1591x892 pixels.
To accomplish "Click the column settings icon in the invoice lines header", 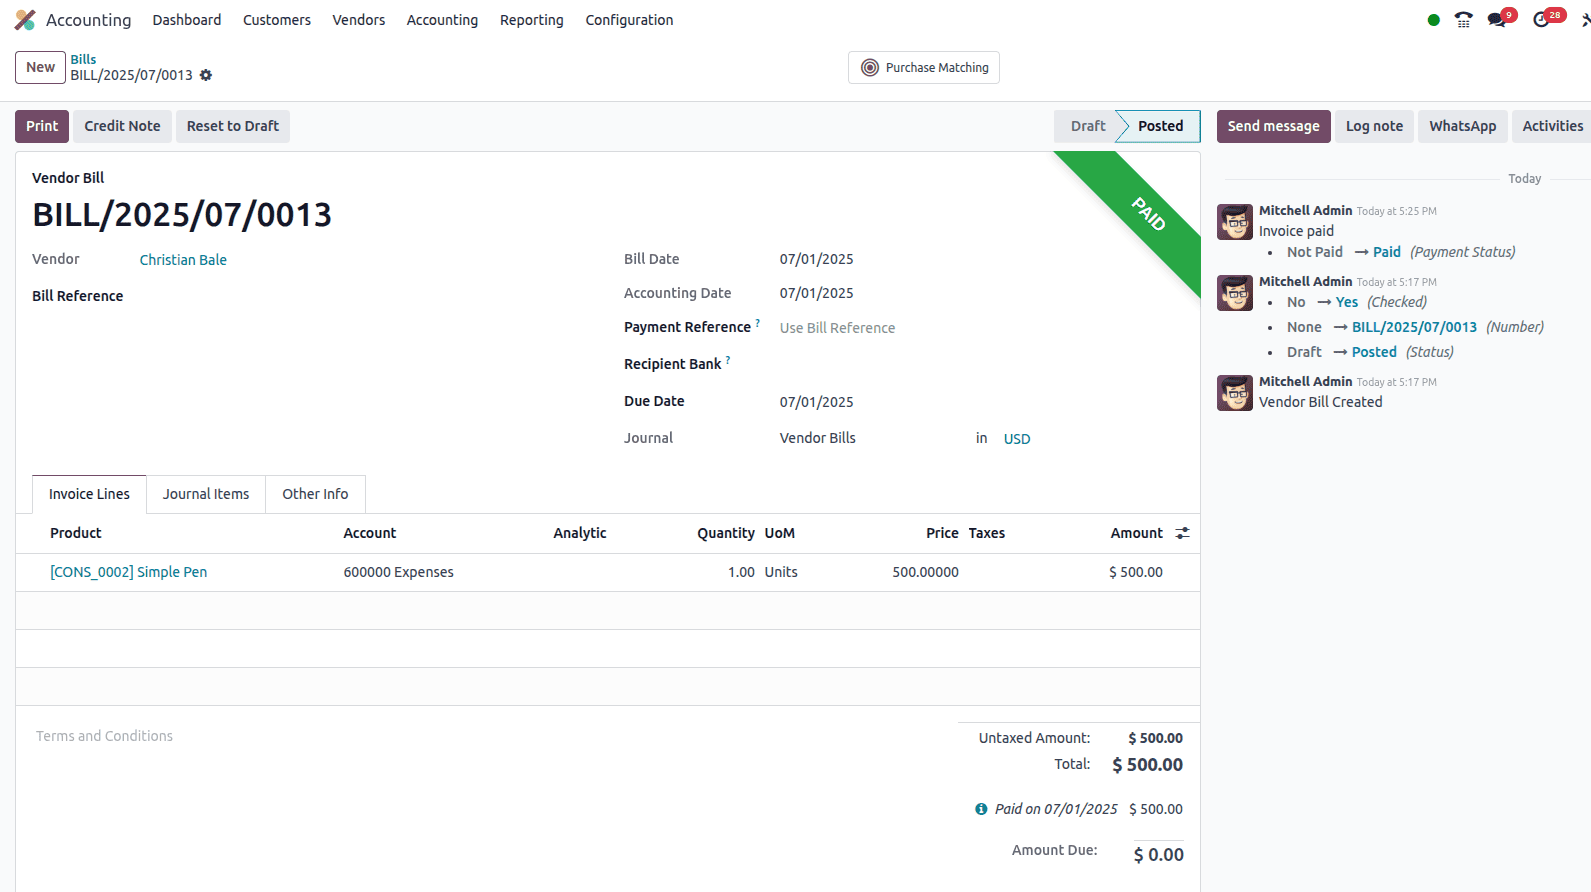I will [x=1182, y=533].
